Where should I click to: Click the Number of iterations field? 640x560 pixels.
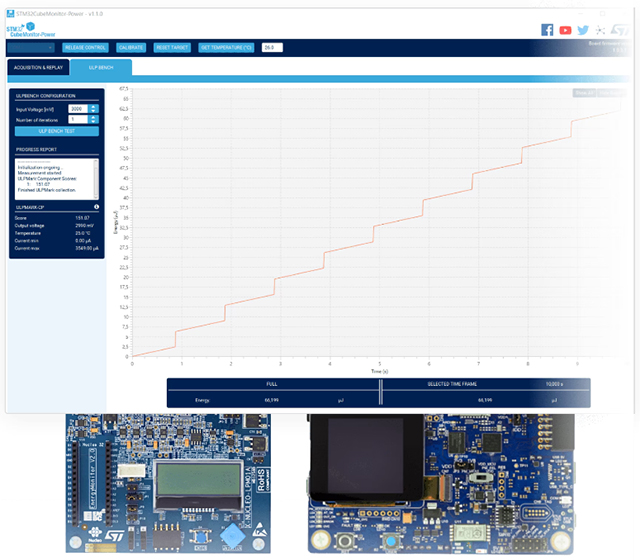point(78,119)
